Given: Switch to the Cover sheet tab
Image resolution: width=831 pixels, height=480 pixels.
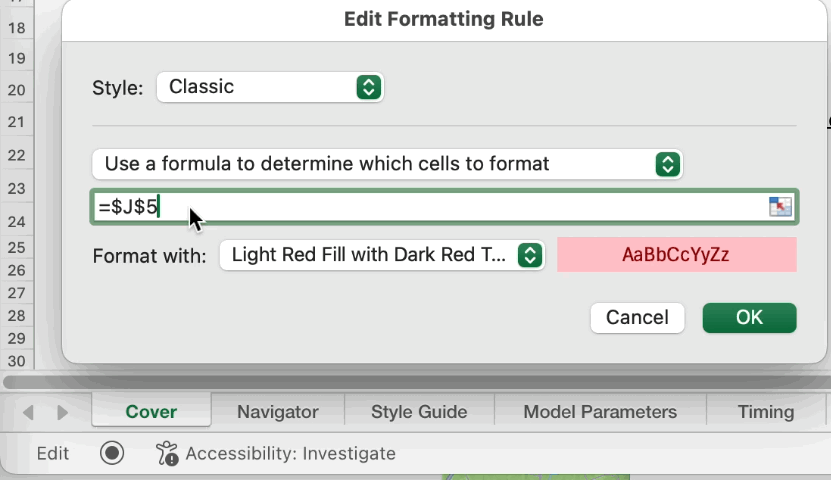Looking at the screenshot, I should click(x=151, y=411).
